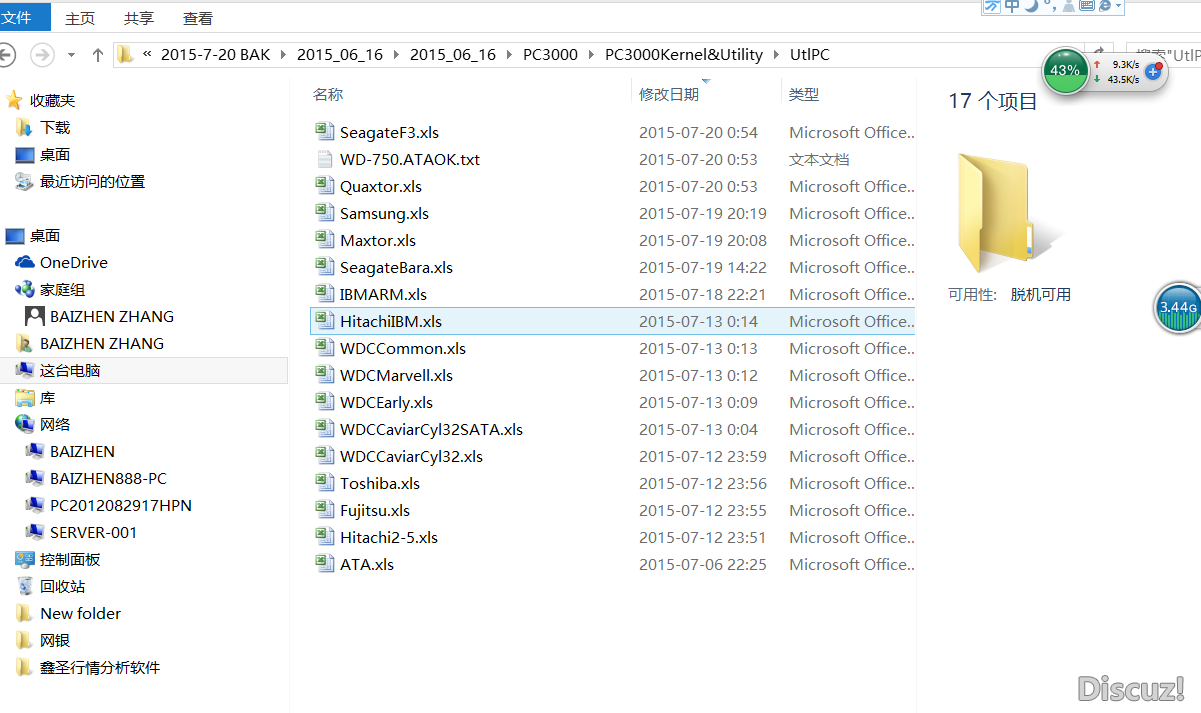Viewport: 1201px width, 713px height.
Task: Click the blue 3.44G floating ball
Action: click(x=1177, y=308)
